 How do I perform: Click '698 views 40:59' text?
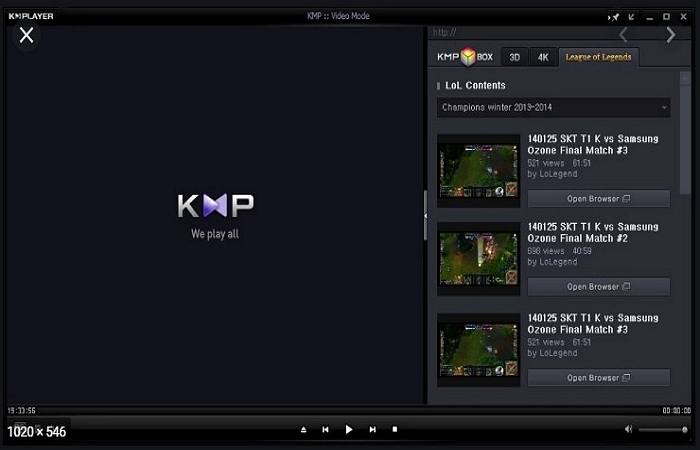(559, 251)
